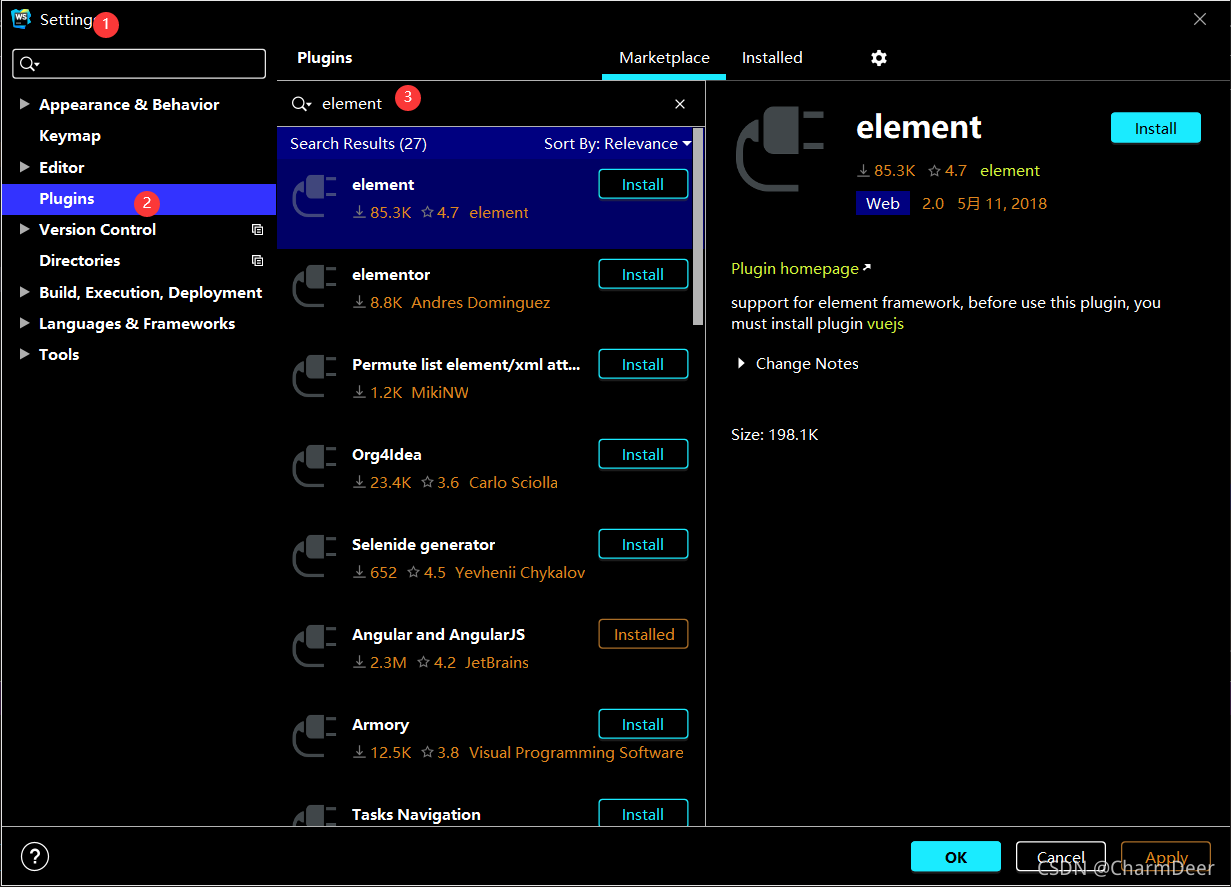
Task: Click the Web tag badge
Action: [882, 203]
